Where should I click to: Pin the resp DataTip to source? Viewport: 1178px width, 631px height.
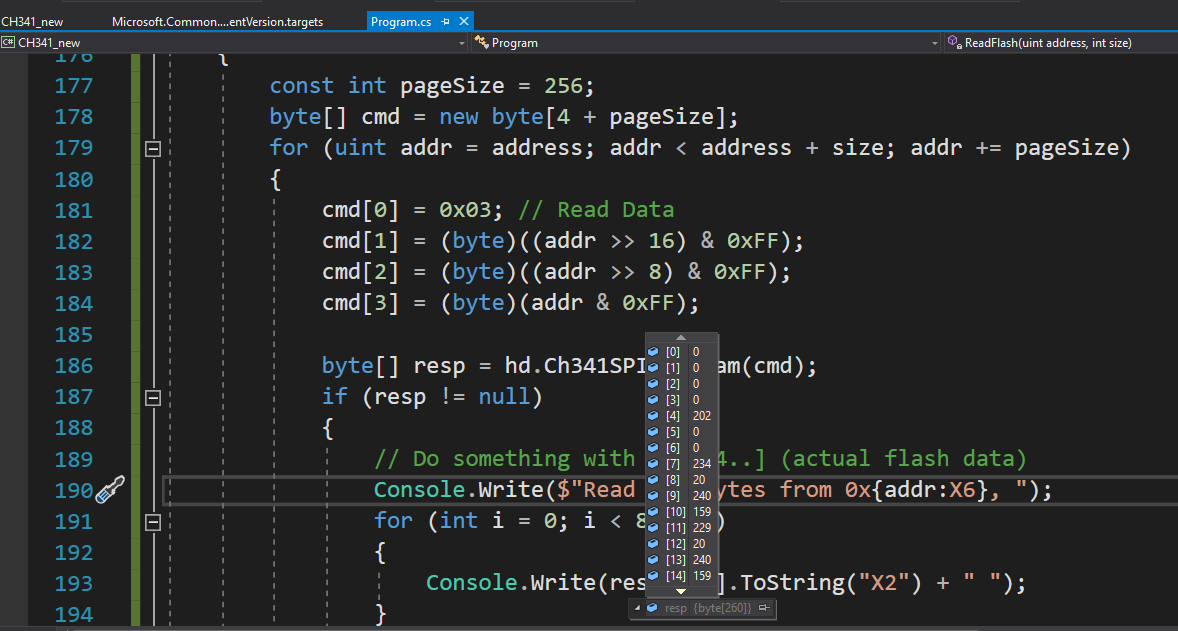764,608
